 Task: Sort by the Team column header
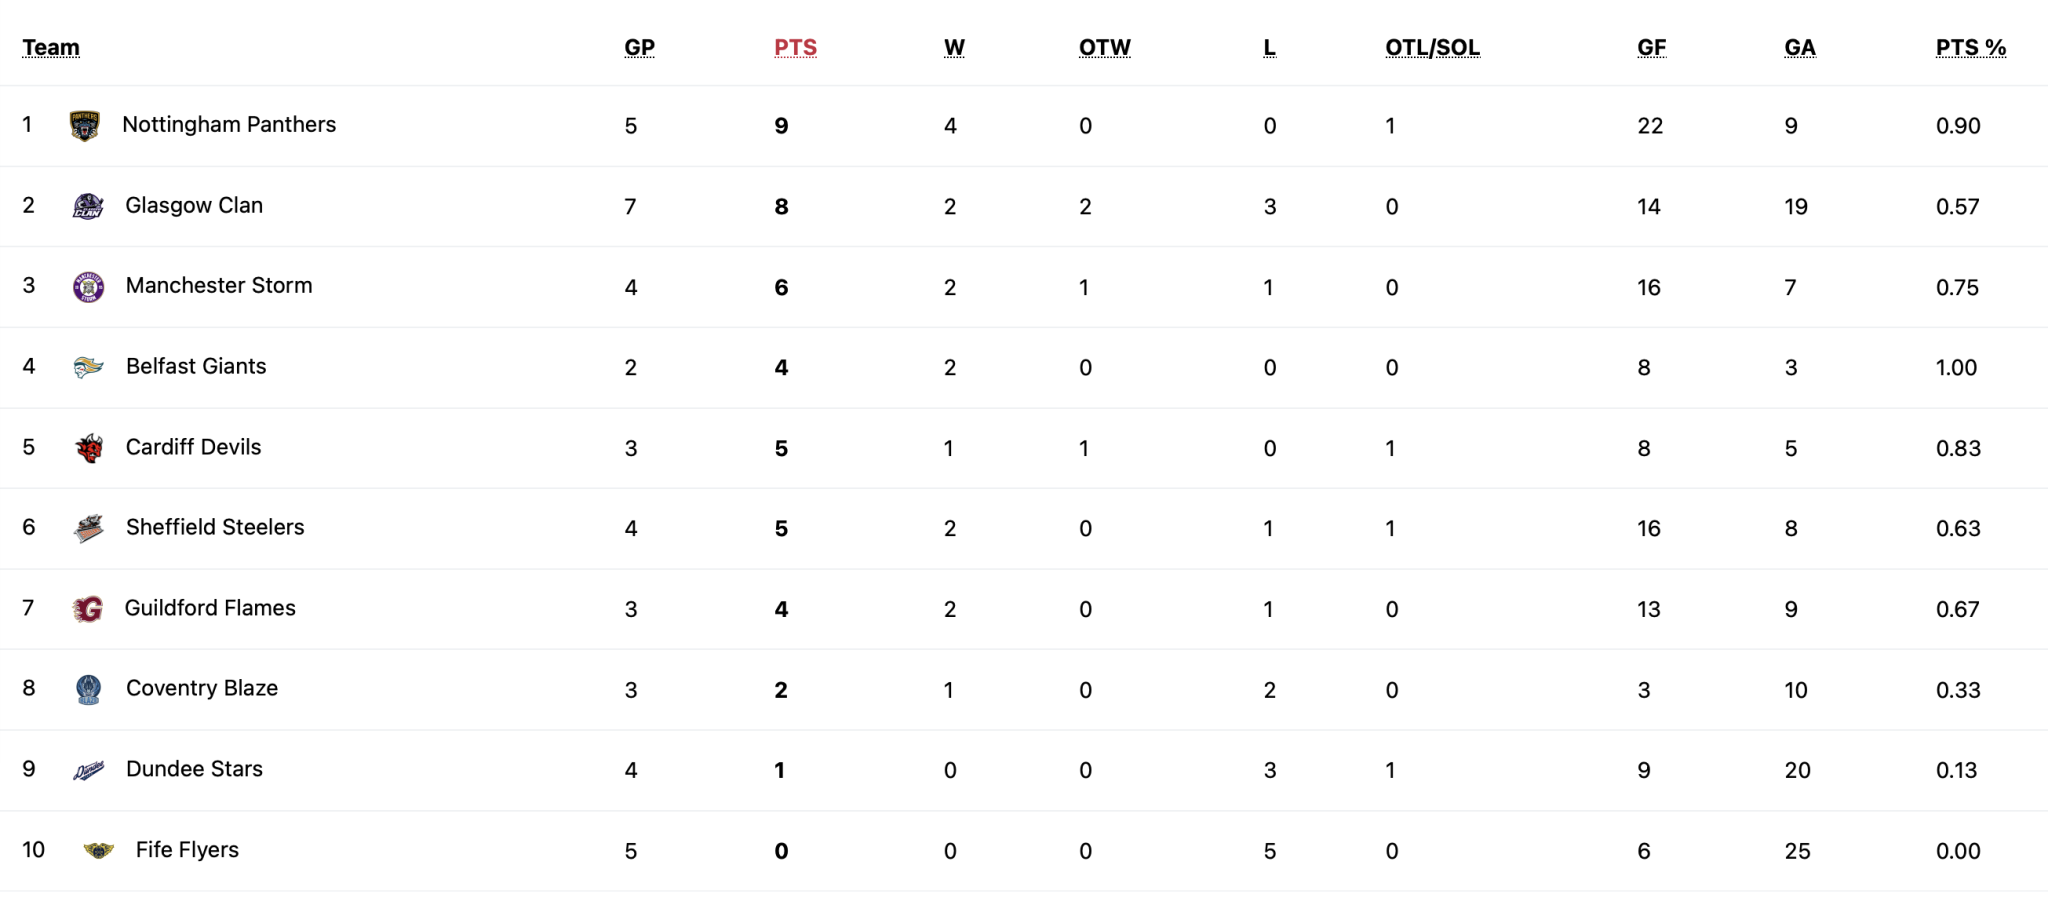(x=51, y=48)
